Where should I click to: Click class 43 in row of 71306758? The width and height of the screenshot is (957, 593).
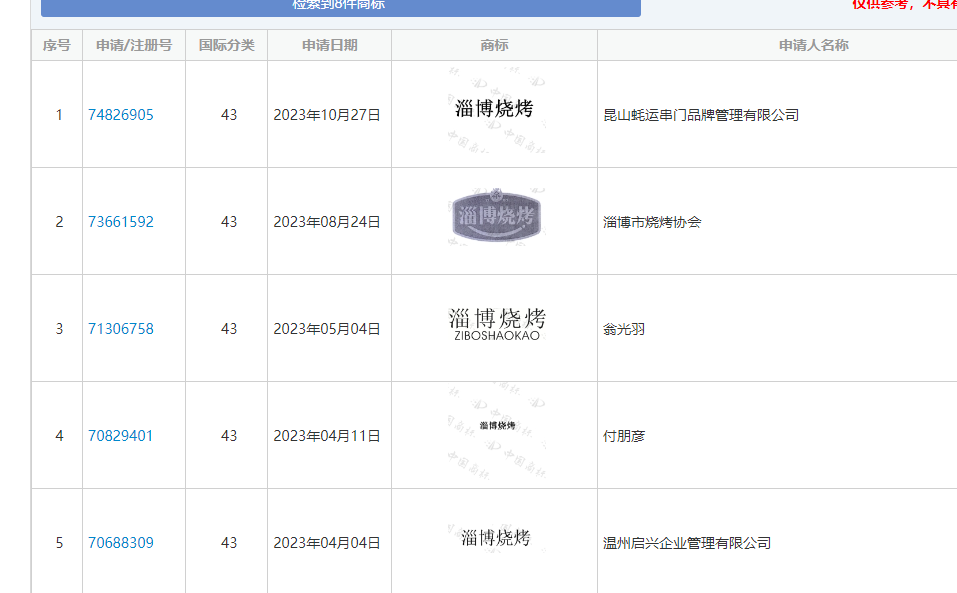[229, 329]
